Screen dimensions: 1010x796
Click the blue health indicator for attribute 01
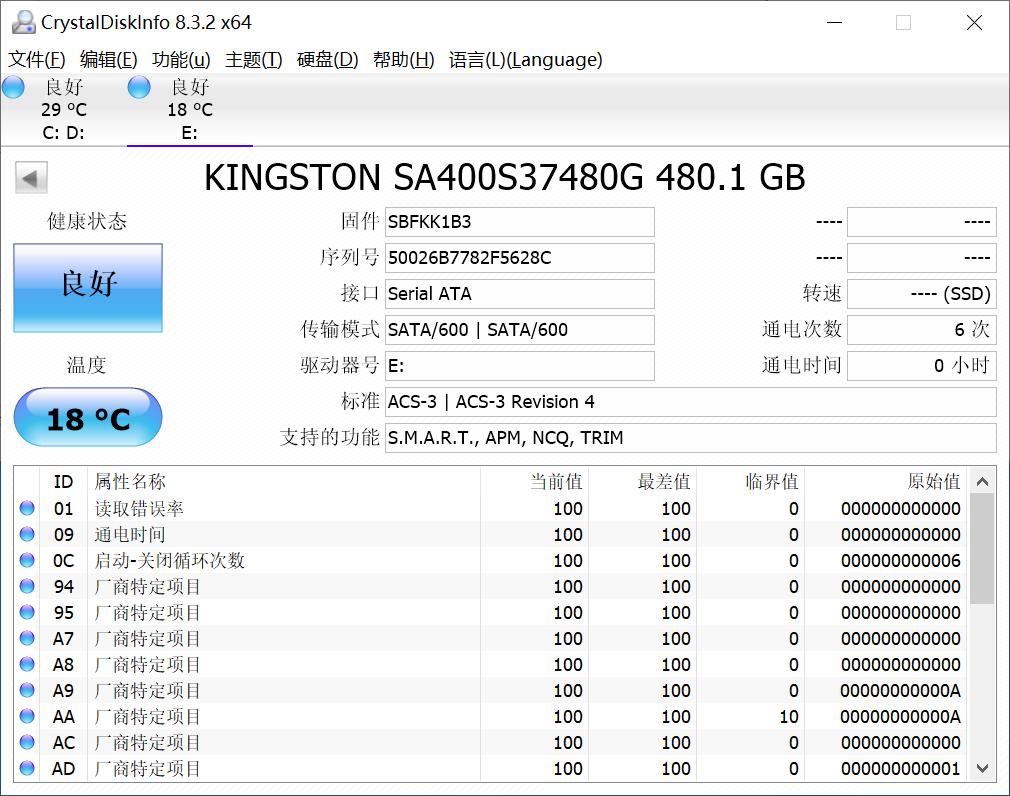pos(27,508)
